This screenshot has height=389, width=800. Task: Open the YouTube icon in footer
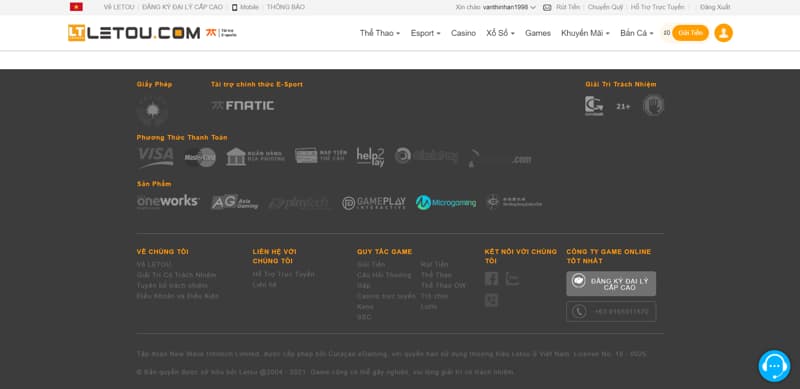pyautogui.click(x=512, y=279)
